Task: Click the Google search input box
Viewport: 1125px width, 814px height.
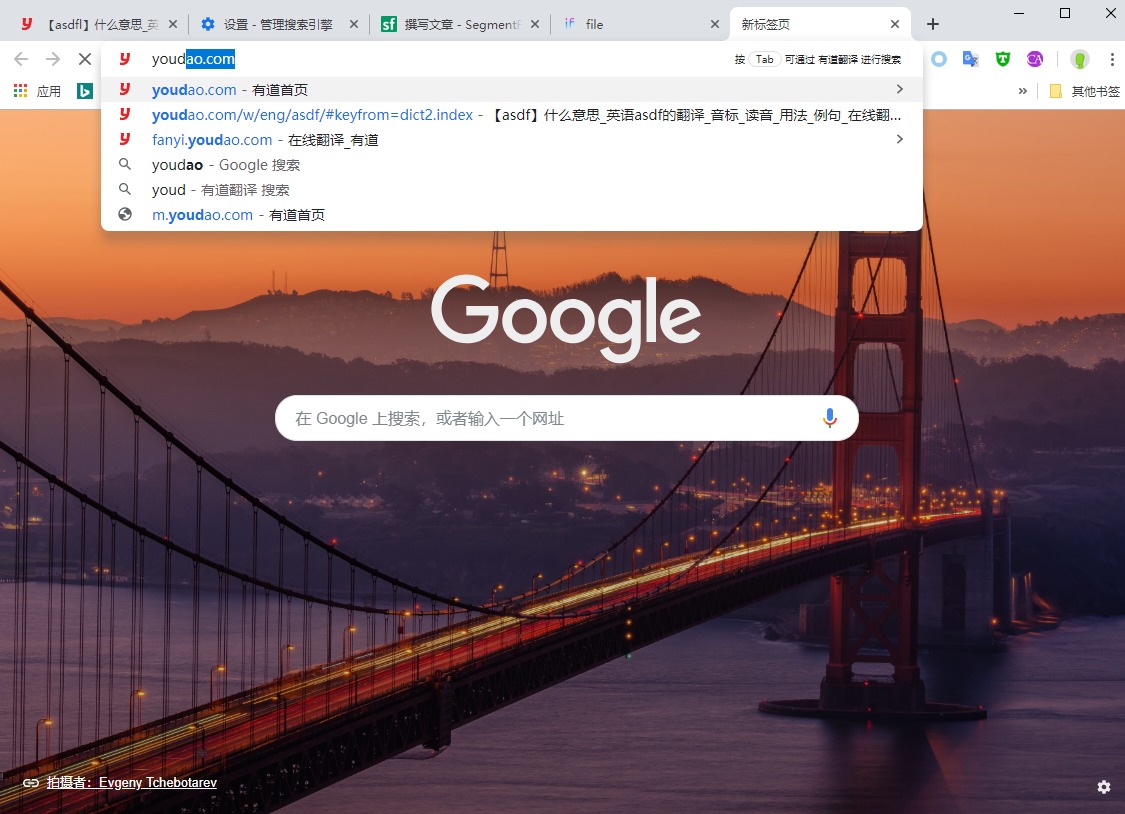Action: tap(550, 418)
